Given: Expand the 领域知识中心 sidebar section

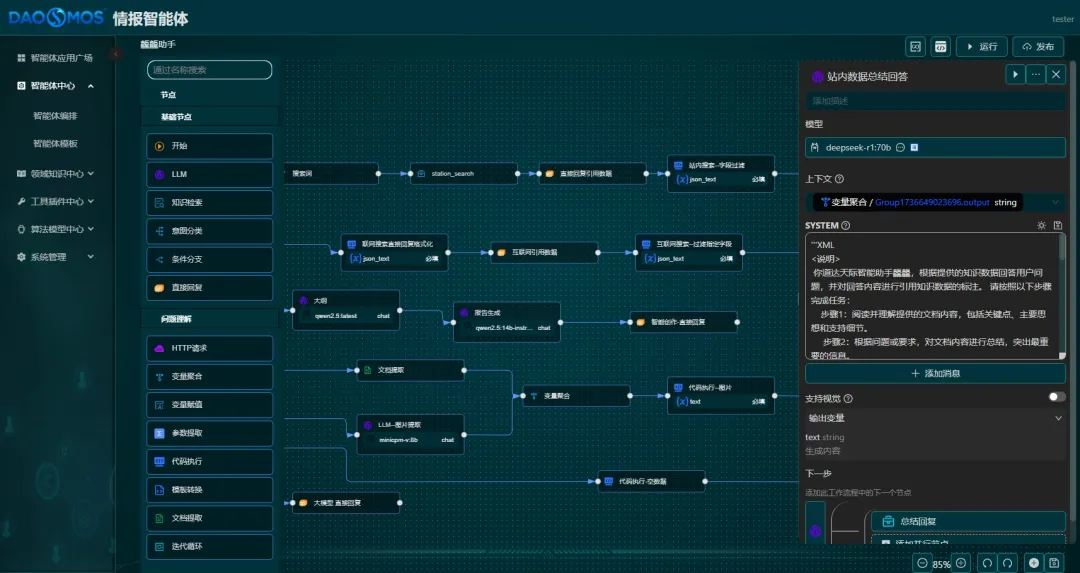Looking at the screenshot, I should click(x=91, y=173).
